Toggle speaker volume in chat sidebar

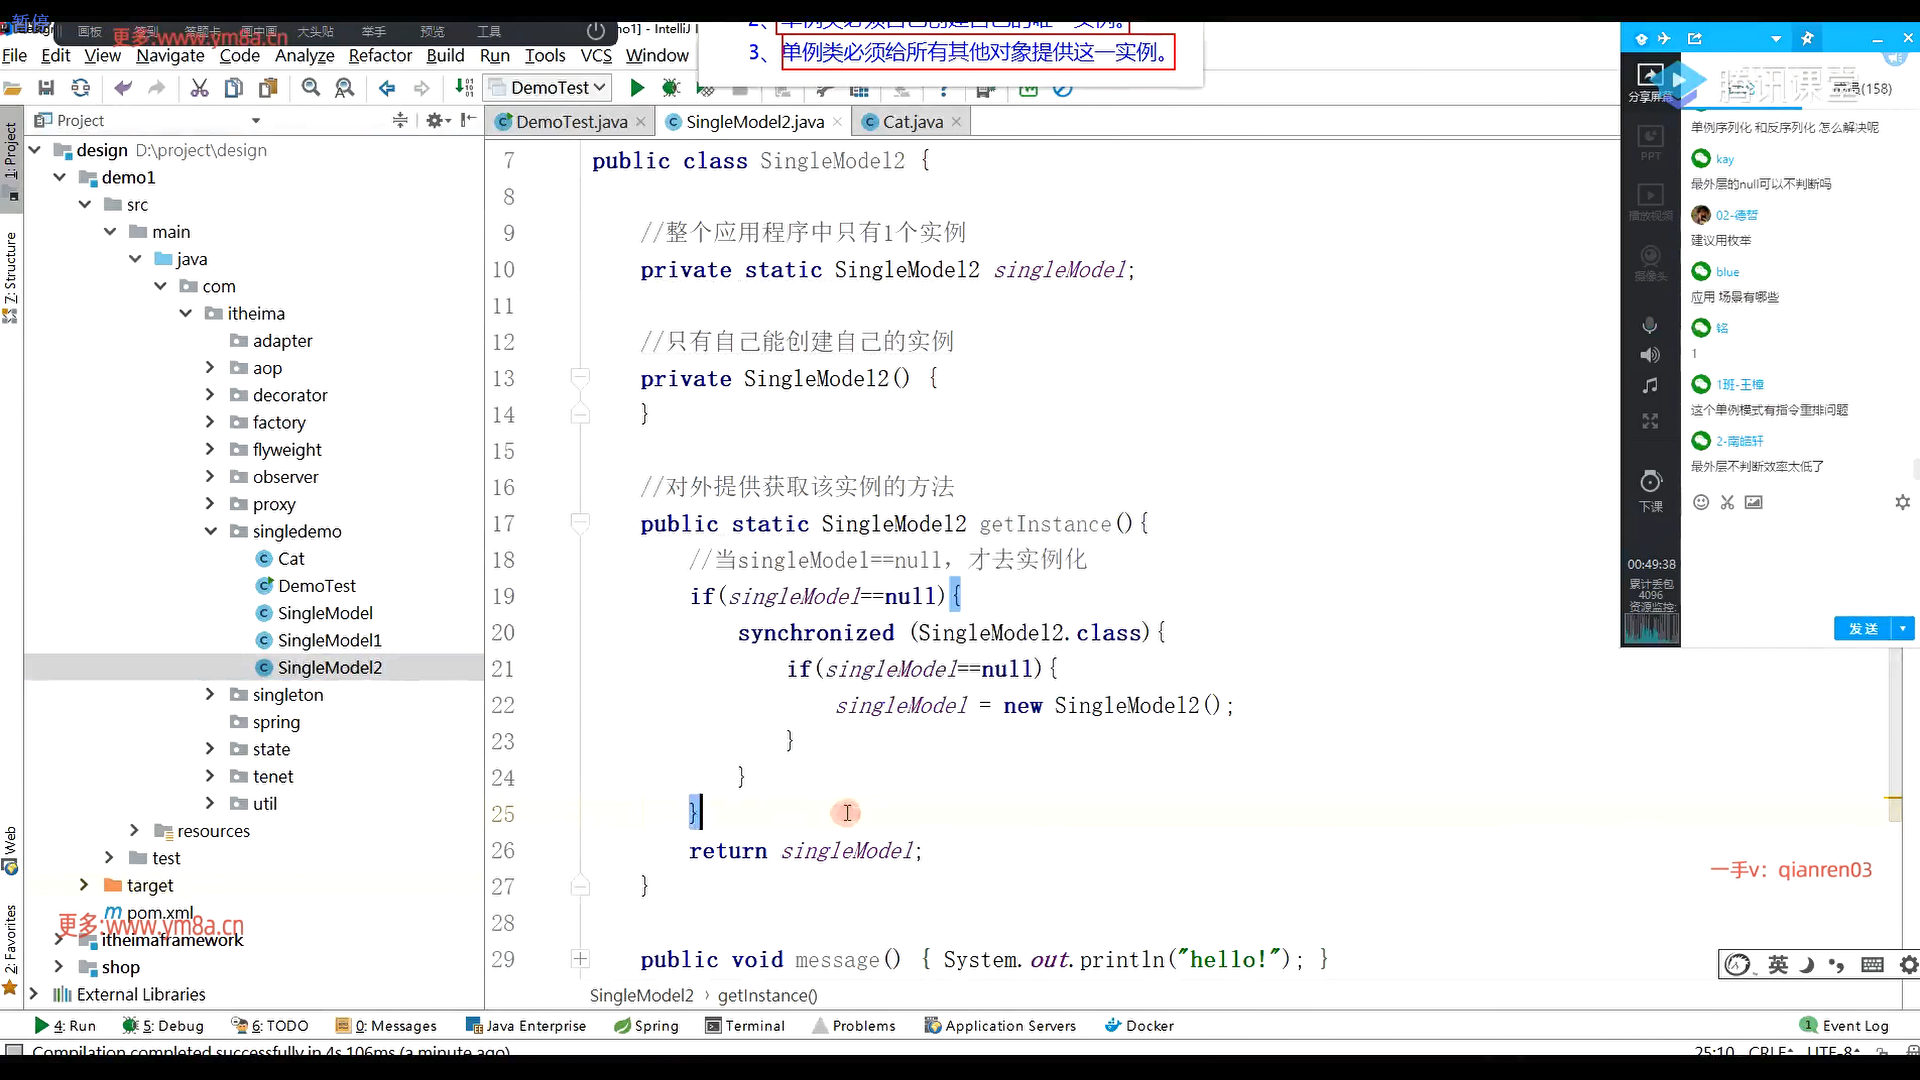[1650, 355]
